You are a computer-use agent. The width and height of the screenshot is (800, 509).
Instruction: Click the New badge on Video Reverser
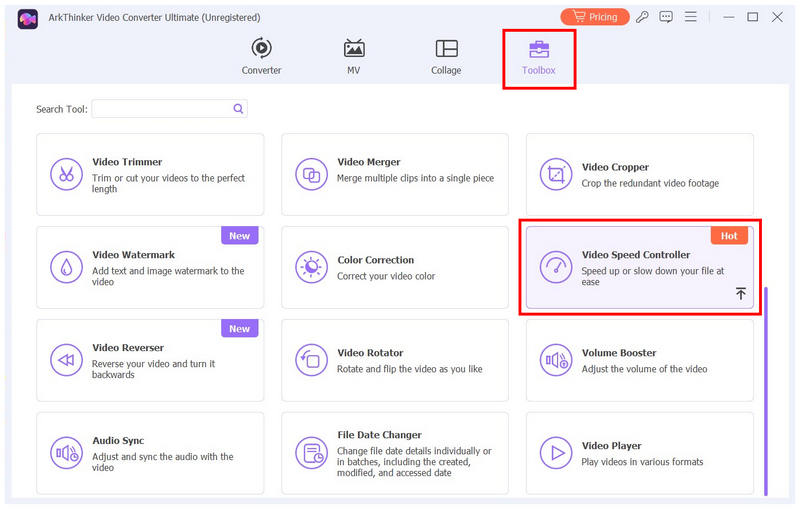[x=239, y=328]
